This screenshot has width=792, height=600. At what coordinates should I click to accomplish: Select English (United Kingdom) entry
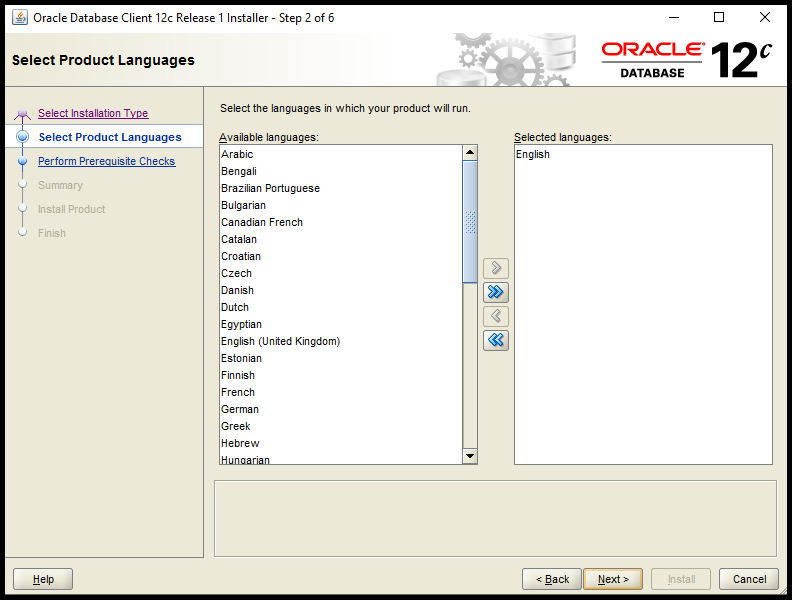pos(341,341)
